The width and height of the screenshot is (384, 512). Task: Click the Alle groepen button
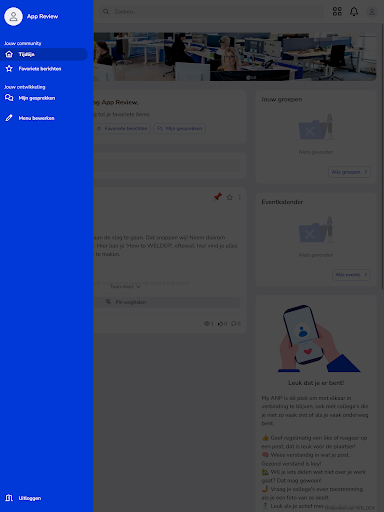pyautogui.click(x=349, y=172)
